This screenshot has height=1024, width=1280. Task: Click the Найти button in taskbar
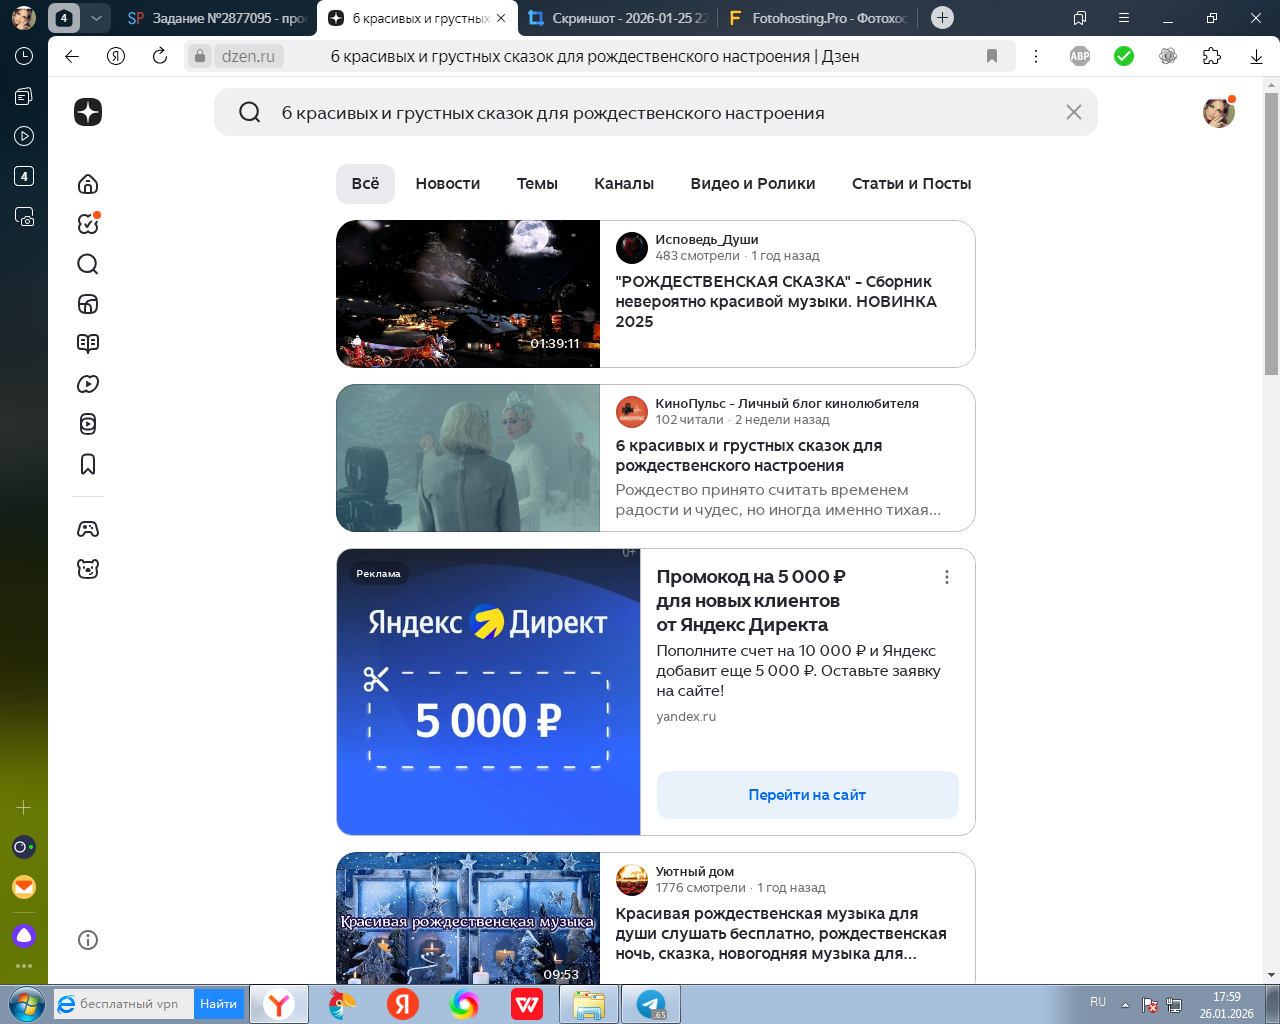point(218,1004)
